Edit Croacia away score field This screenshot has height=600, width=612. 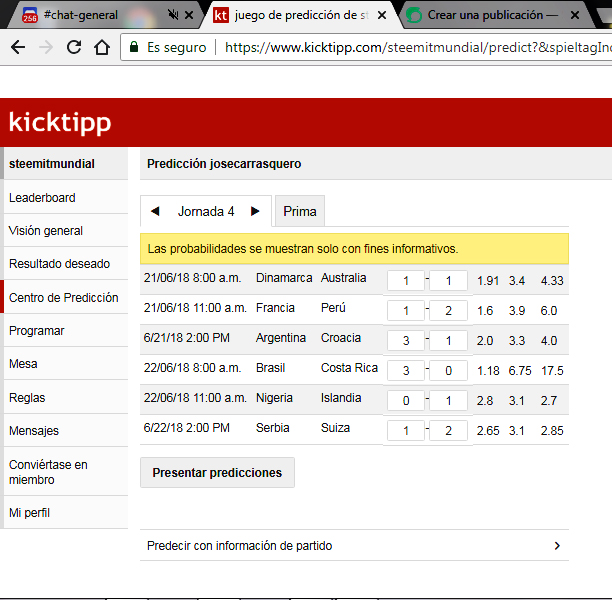pos(448,341)
